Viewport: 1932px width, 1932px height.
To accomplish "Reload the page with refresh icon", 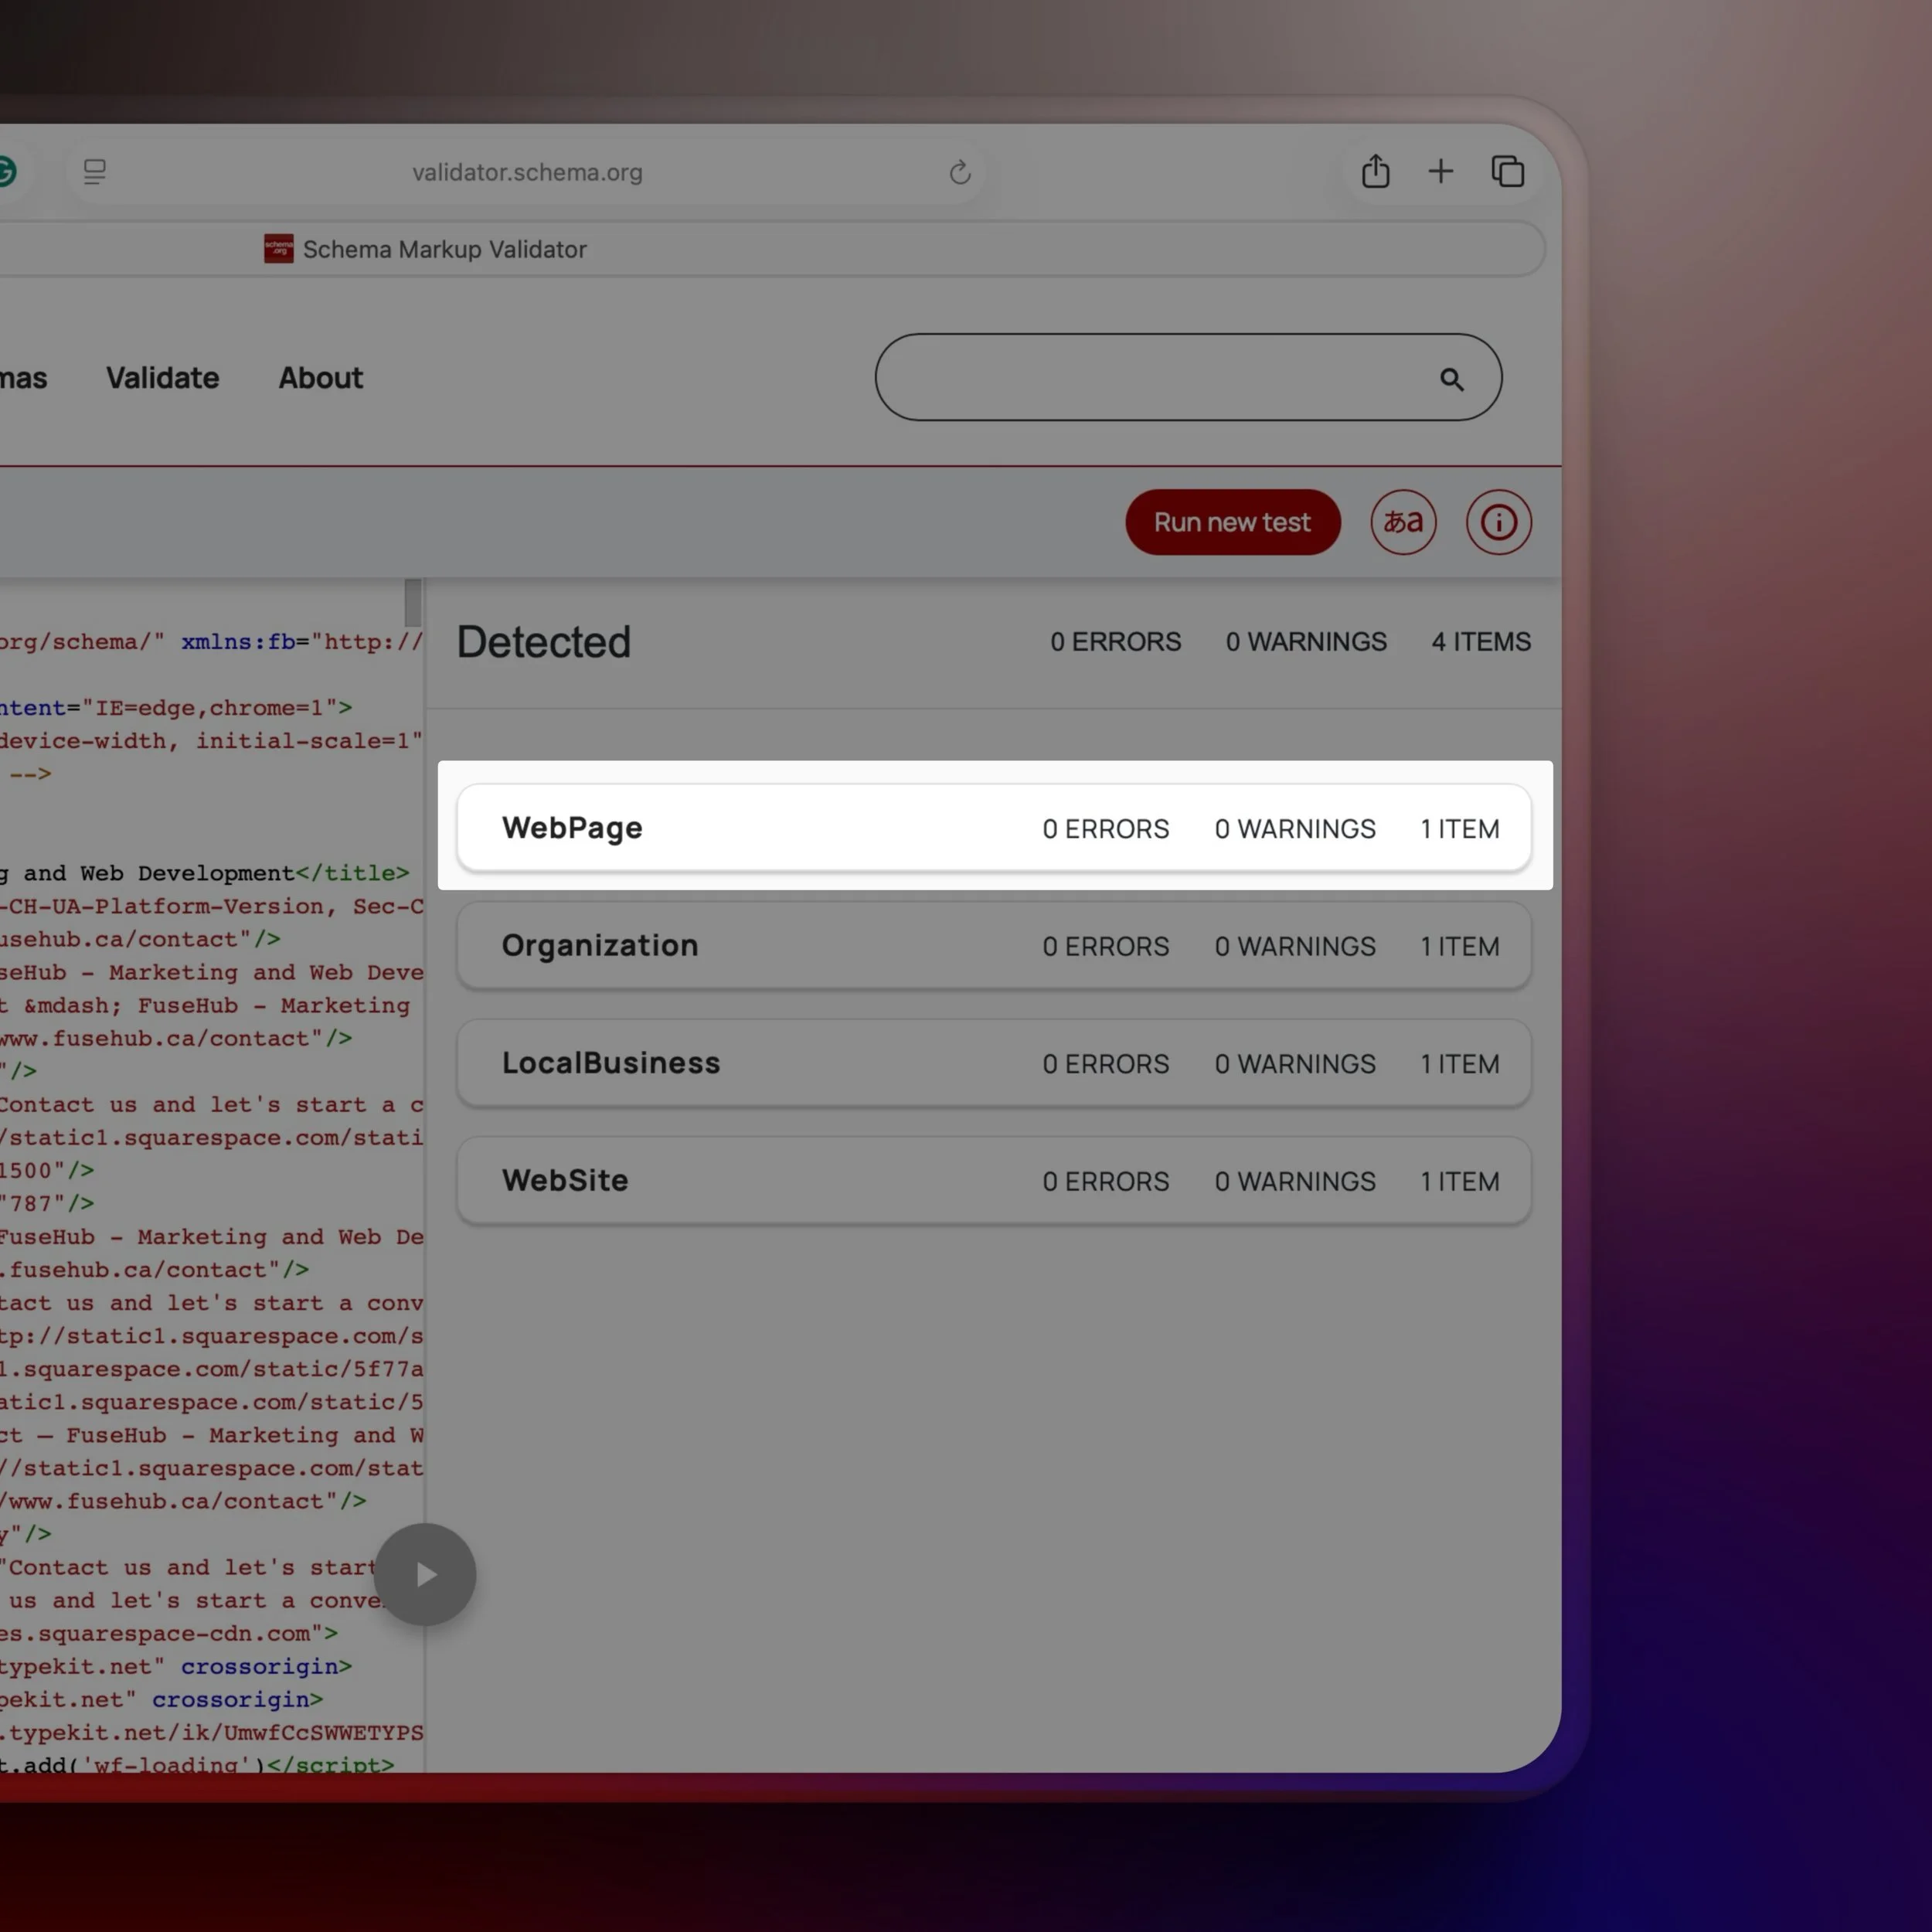I will pyautogui.click(x=959, y=173).
